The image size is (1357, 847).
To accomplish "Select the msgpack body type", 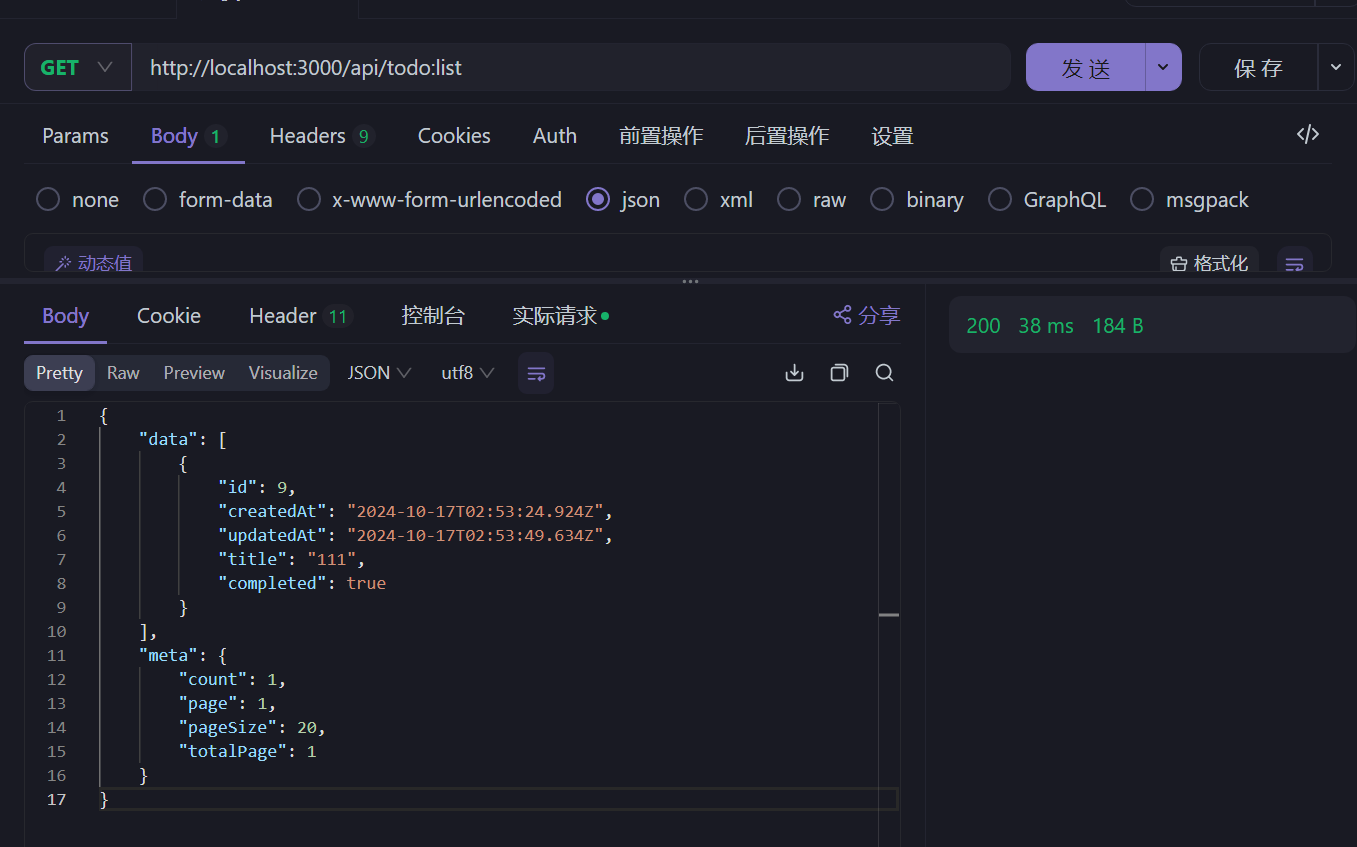I will click(x=1190, y=200).
